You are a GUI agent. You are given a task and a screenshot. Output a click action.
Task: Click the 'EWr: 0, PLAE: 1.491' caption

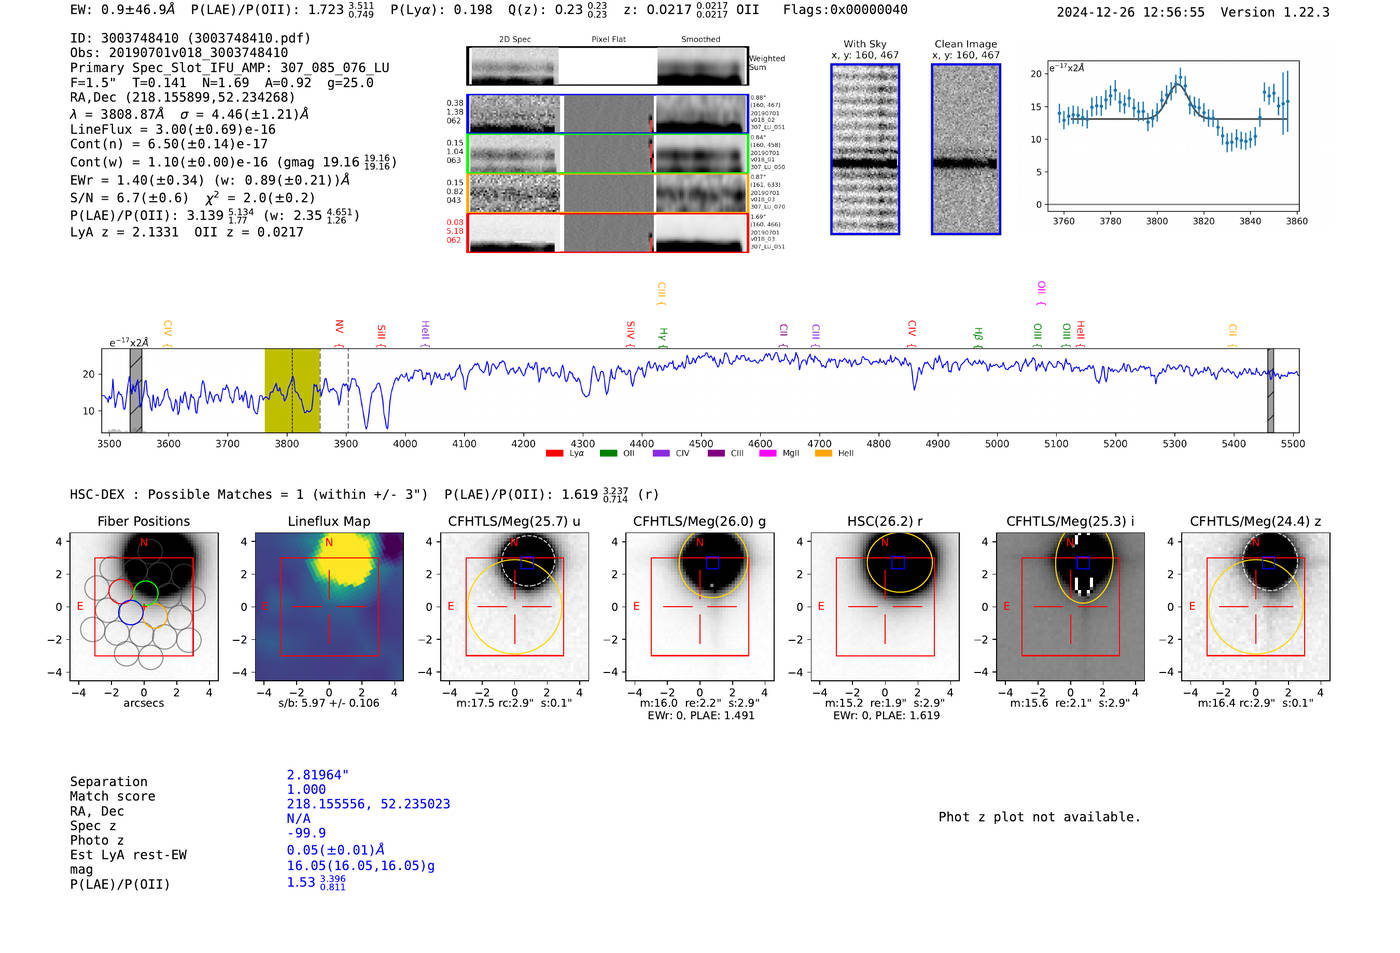701,716
